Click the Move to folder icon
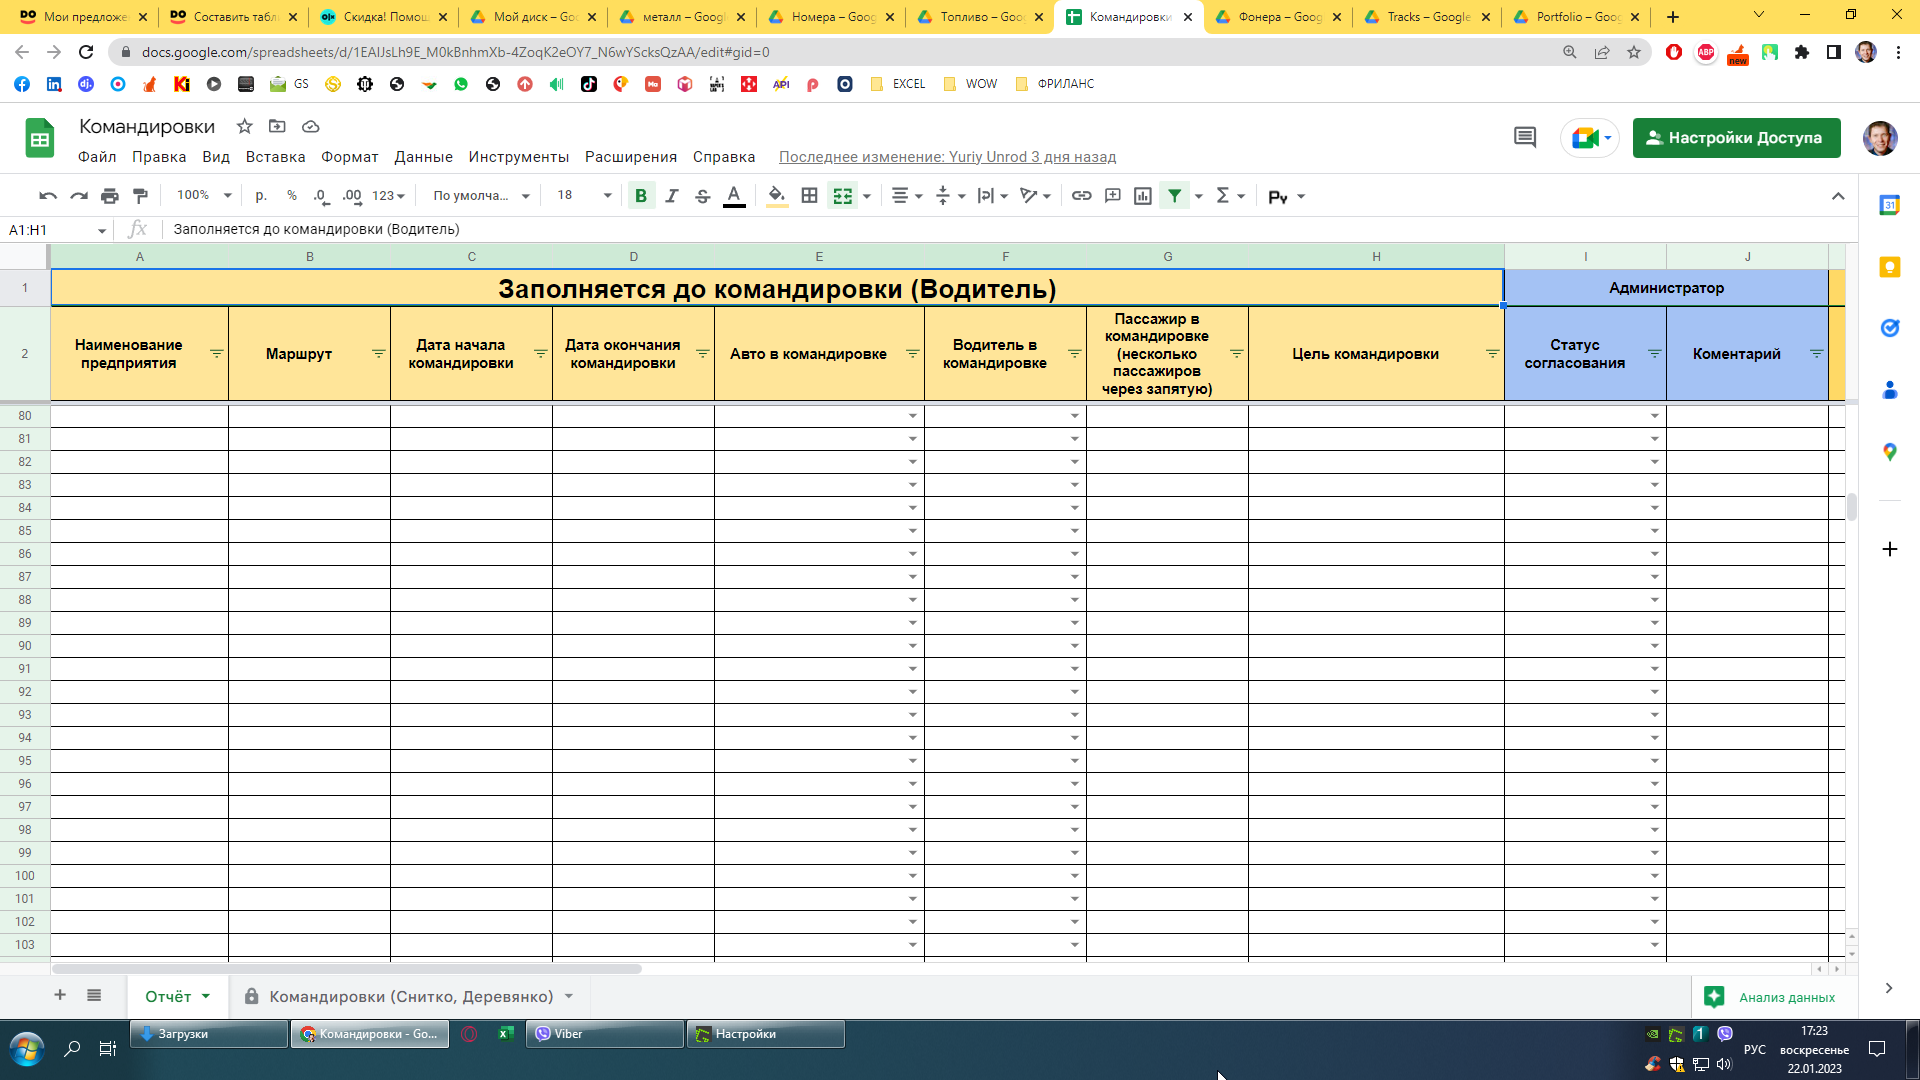The image size is (1920, 1080). click(x=278, y=126)
